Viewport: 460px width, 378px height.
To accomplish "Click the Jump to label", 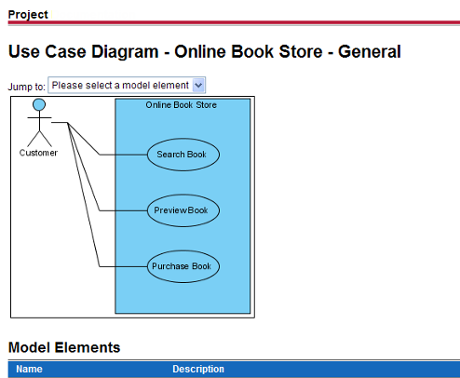I will click(27, 87).
